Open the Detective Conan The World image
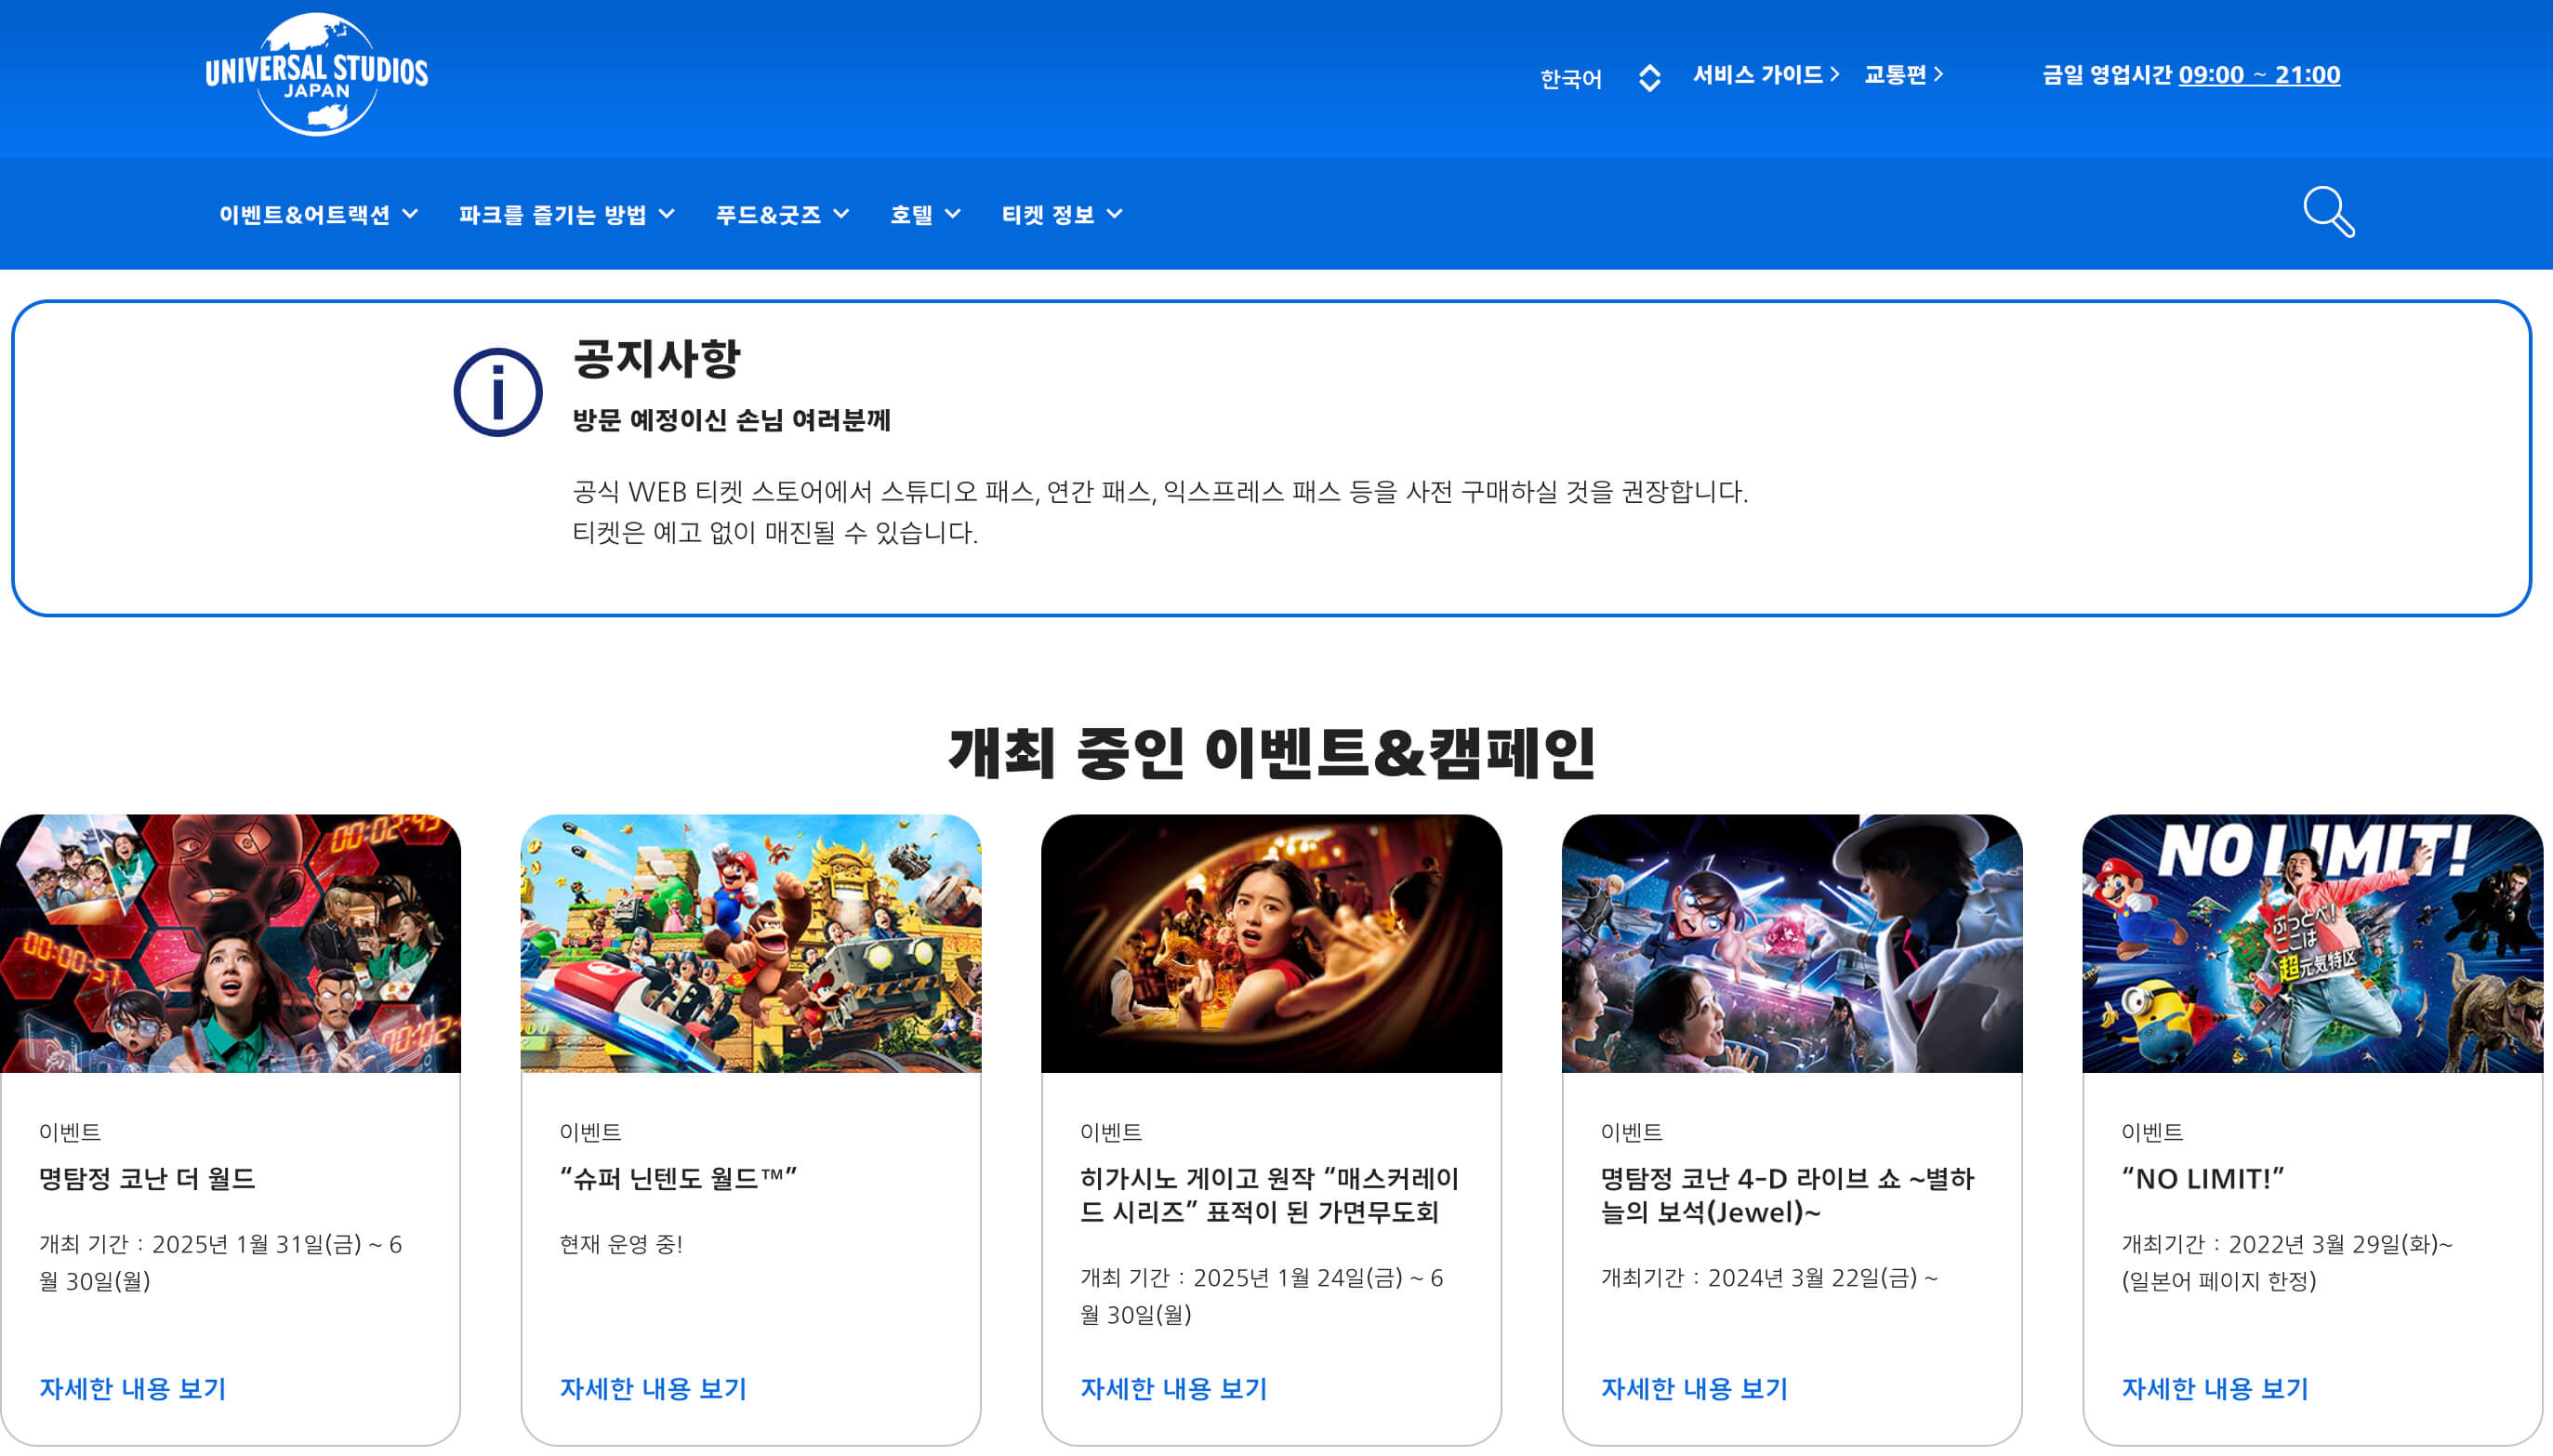Screen dimensions: 2553x1456 230,943
